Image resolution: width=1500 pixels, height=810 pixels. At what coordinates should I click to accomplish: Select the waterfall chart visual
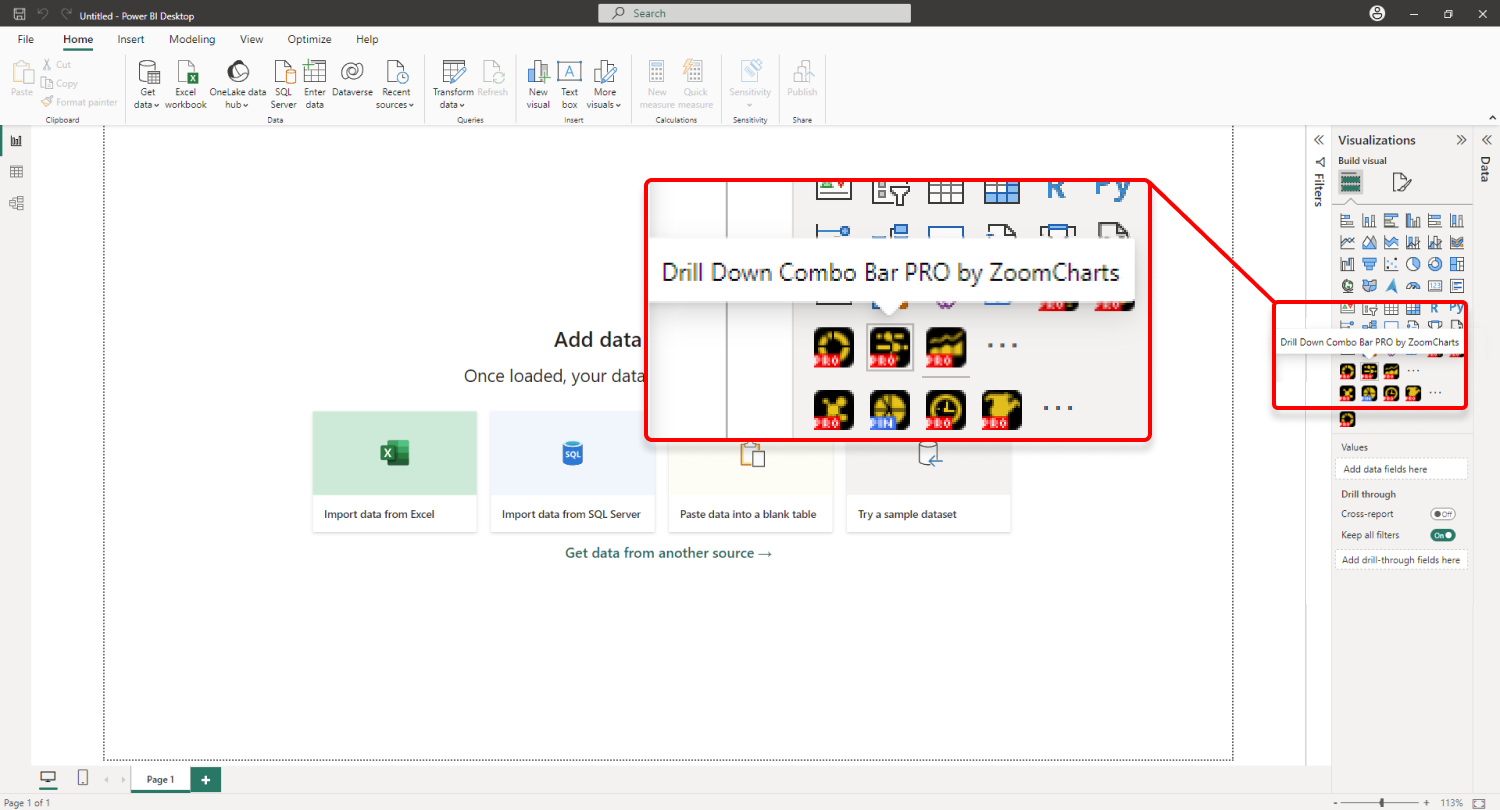coord(1347,264)
